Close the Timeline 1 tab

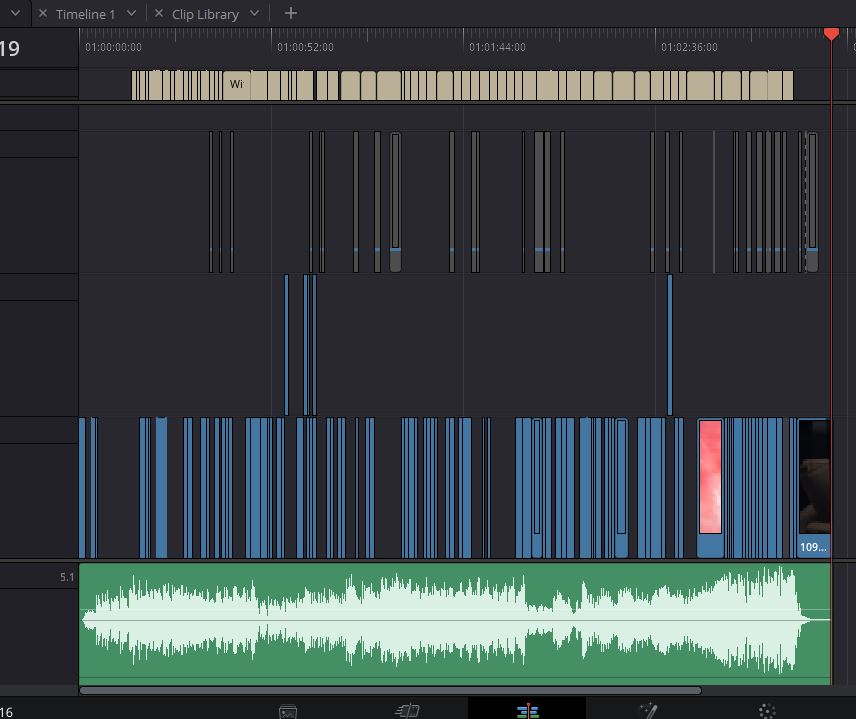(x=43, y=14)
